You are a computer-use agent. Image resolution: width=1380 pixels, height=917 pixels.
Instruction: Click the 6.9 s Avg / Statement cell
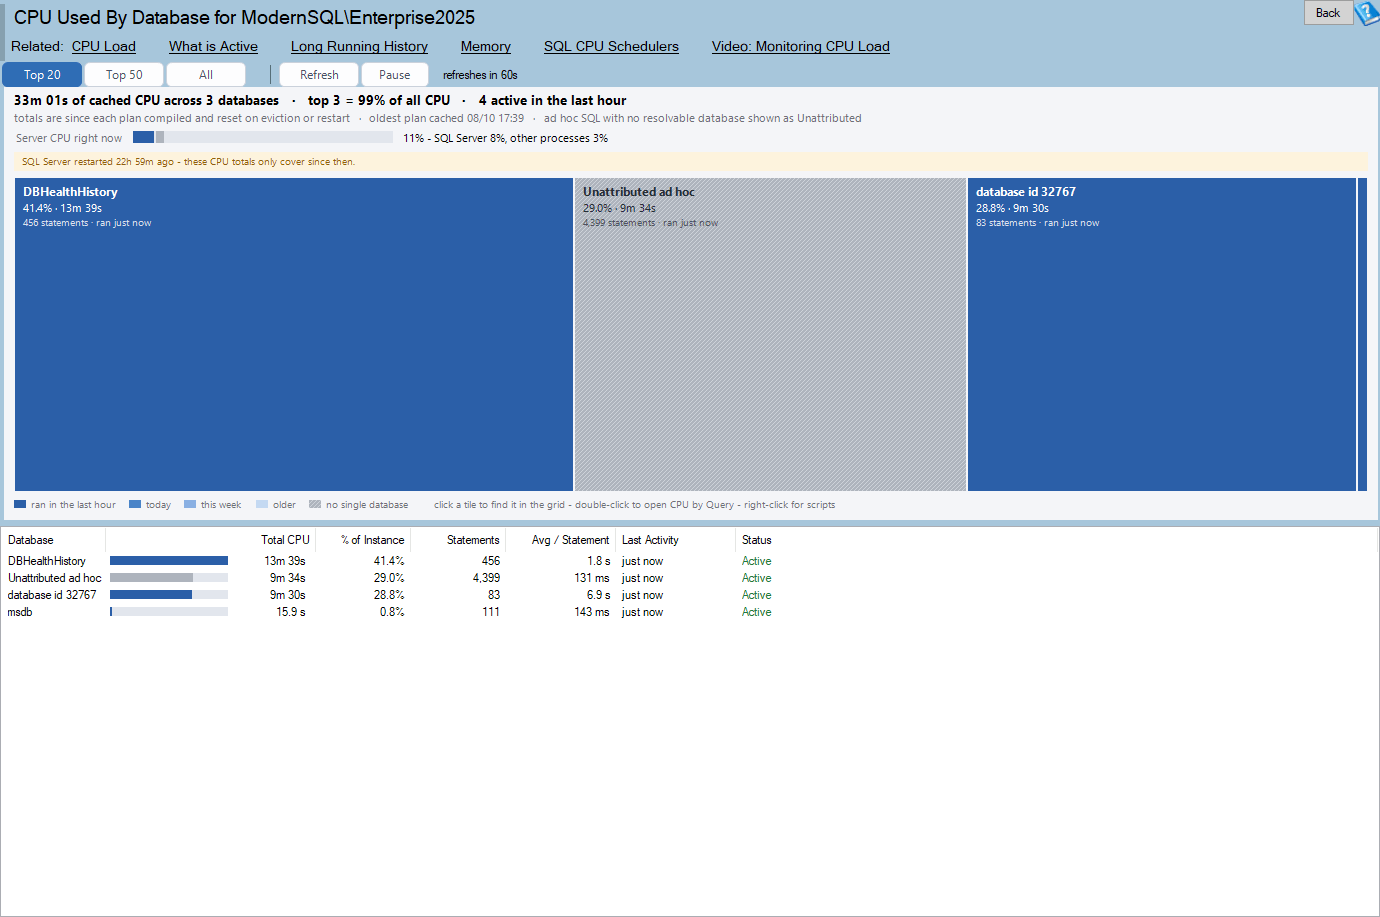[x=598, y=595]
